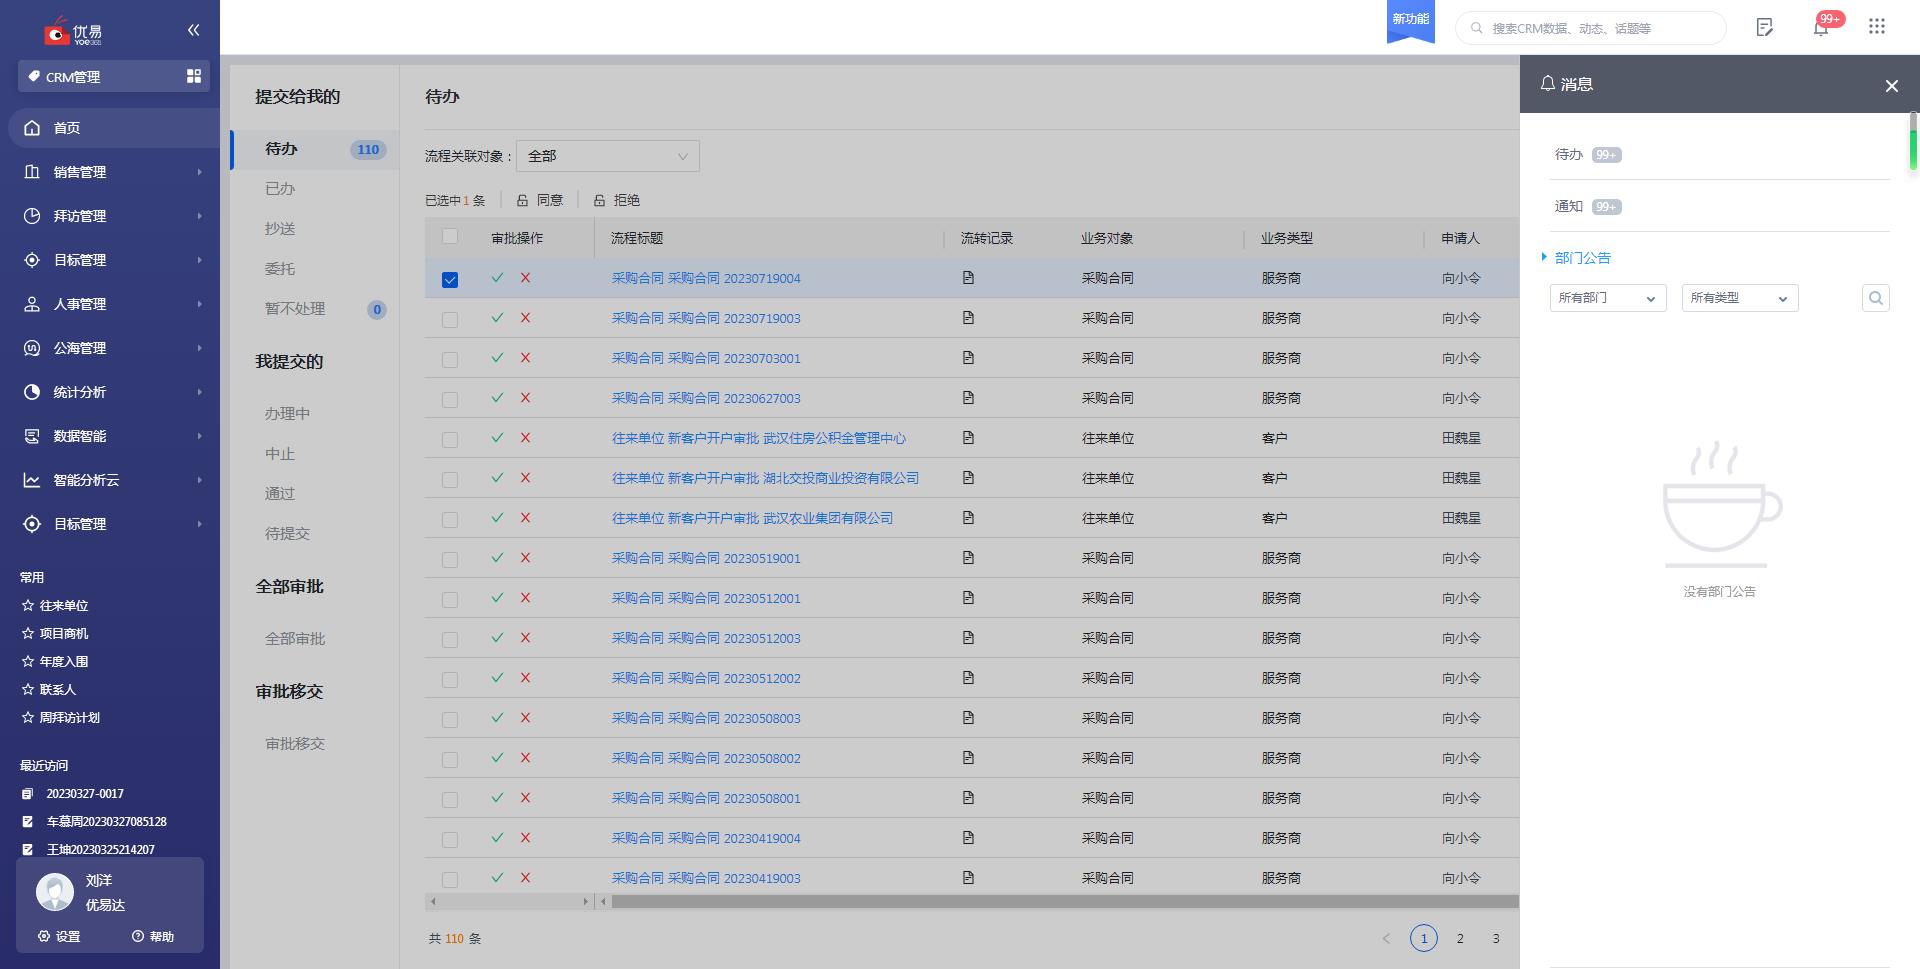Toggle the select-all checkbox in table header

(x=450, y=237)
